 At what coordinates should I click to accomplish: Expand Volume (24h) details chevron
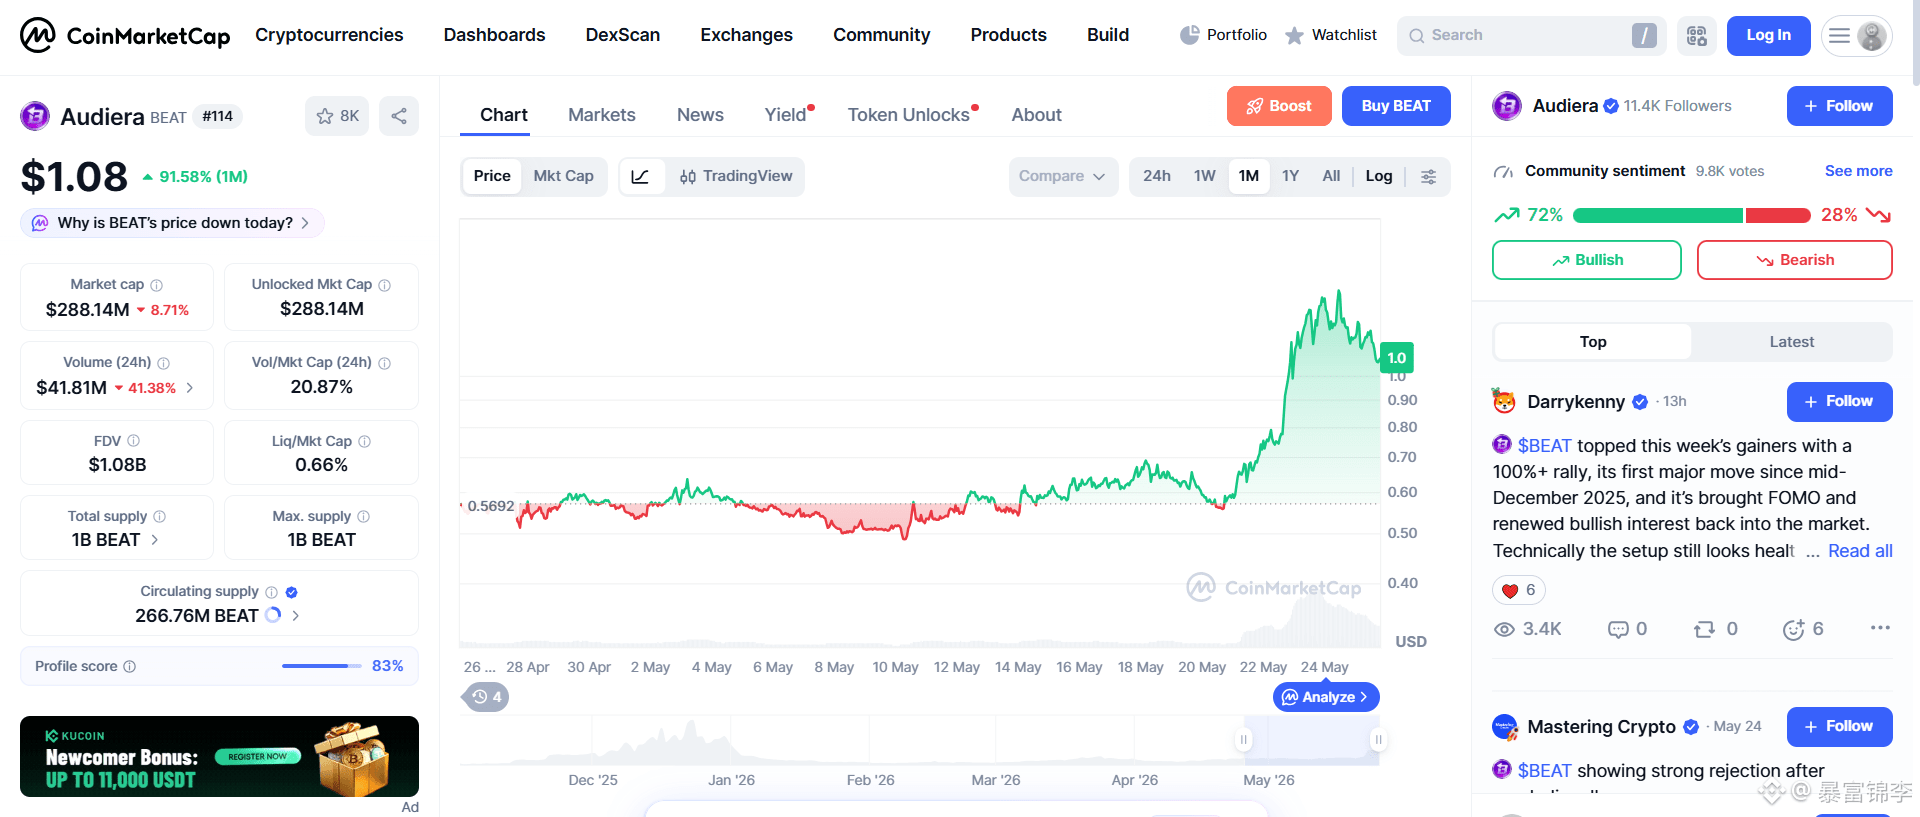pyautogui.click(x=190, y=388)
